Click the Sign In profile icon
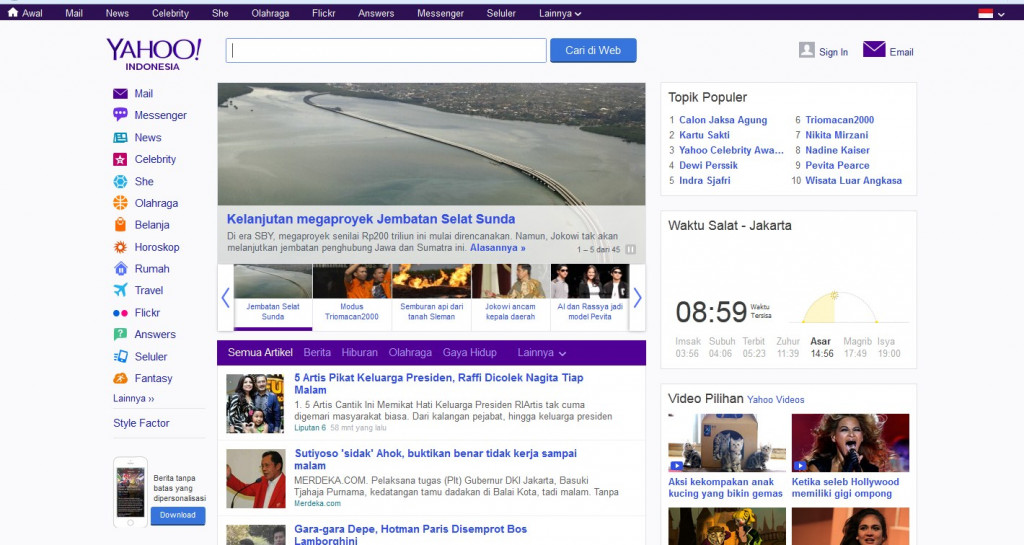 coord(807,50)
